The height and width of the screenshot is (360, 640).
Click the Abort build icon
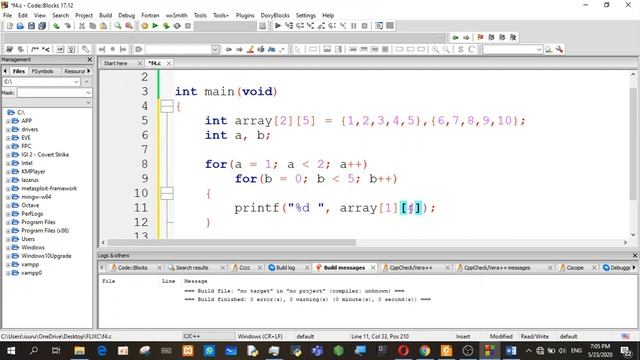(x=188, y=26)
